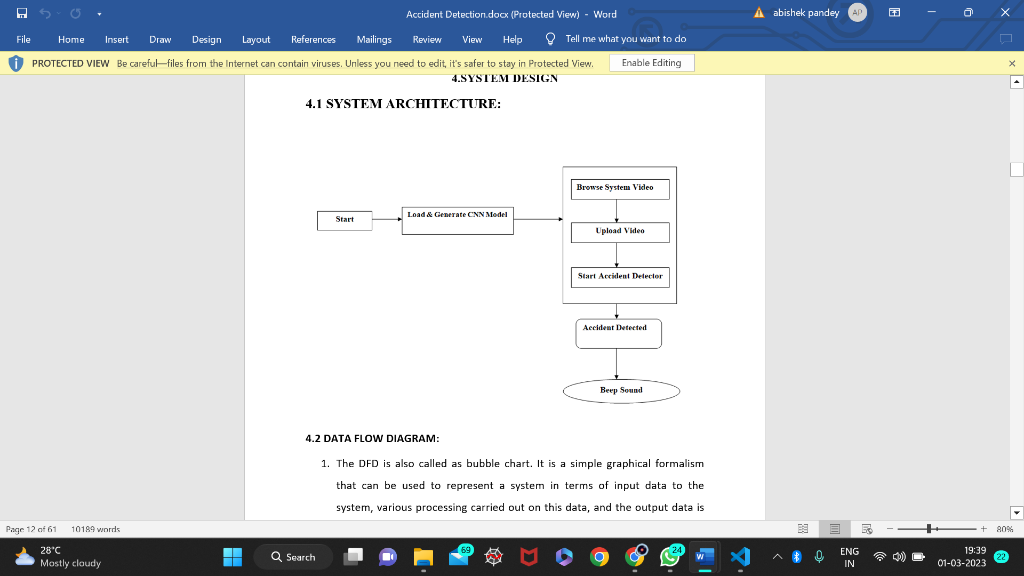Click the 10189 words count
This screenshot has width=1024, height=576.
(95, 529)
